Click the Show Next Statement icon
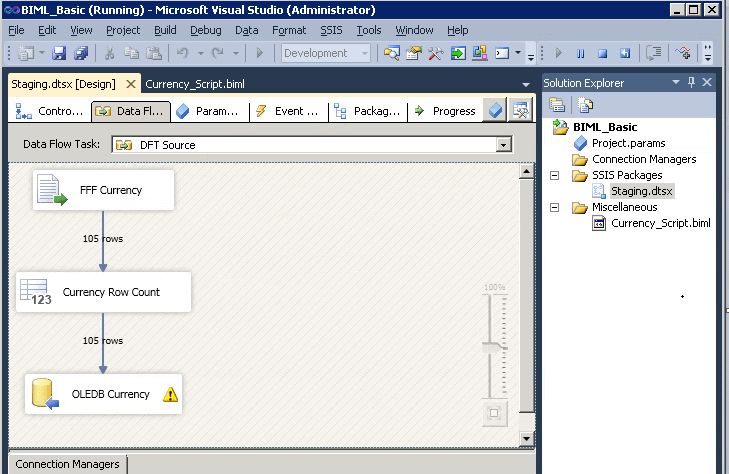This screenshot has width=729, height=474. point(654,53)
